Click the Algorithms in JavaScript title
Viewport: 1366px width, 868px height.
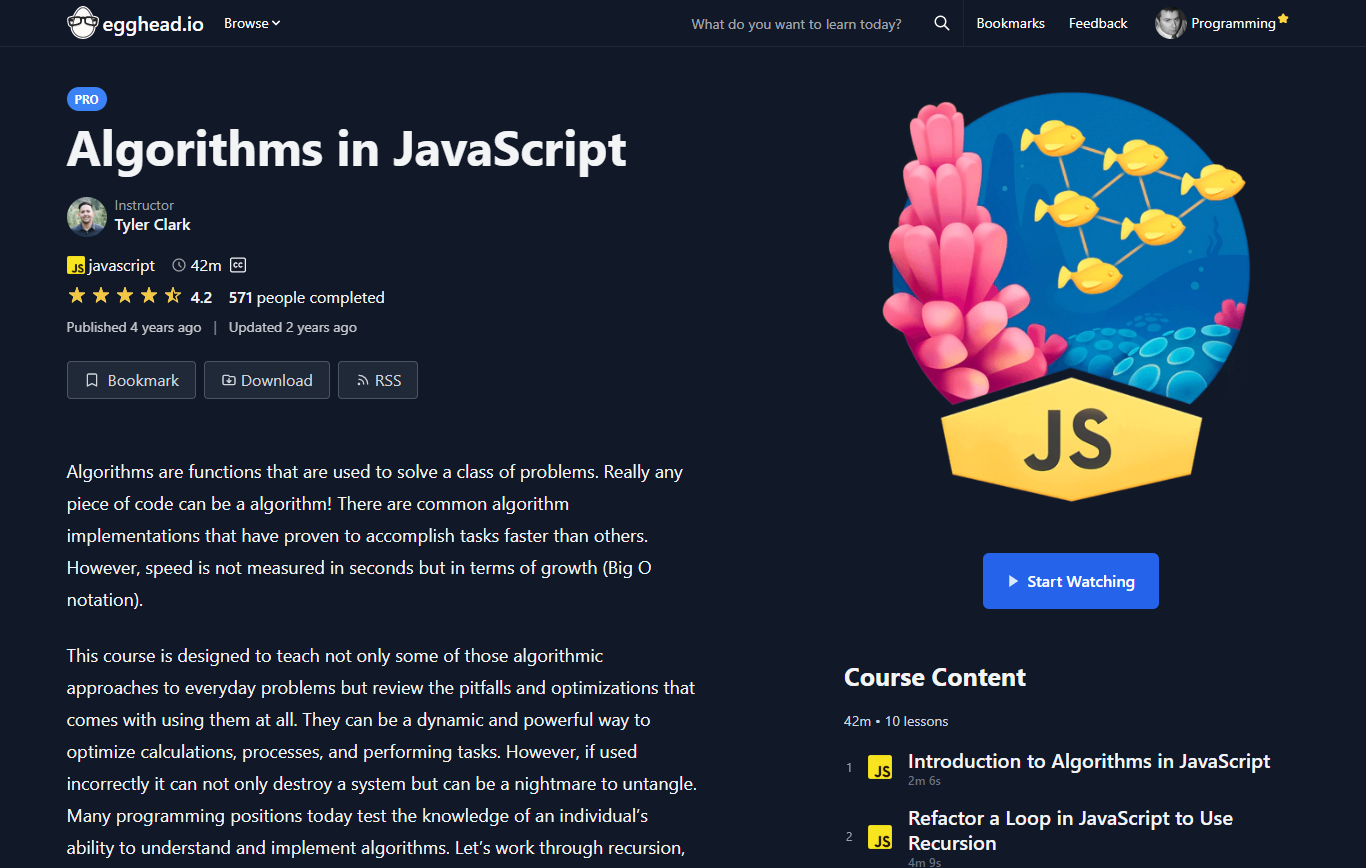tap(347, 149)
